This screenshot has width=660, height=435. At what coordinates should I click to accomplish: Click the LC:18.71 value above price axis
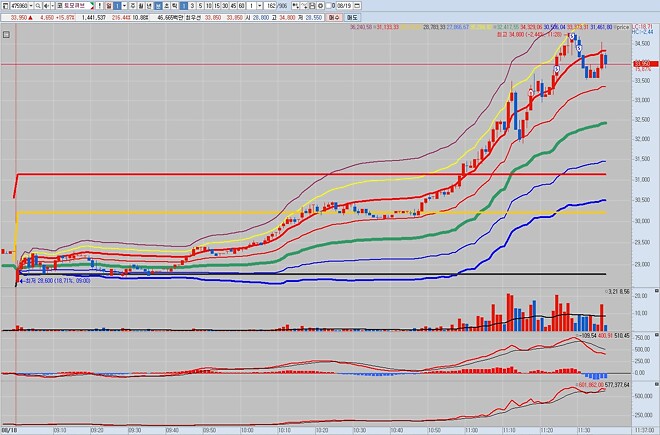(642, 26)
